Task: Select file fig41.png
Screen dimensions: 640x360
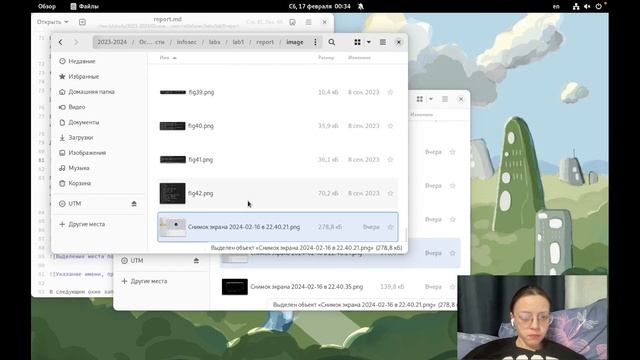Action: point(278,160)
